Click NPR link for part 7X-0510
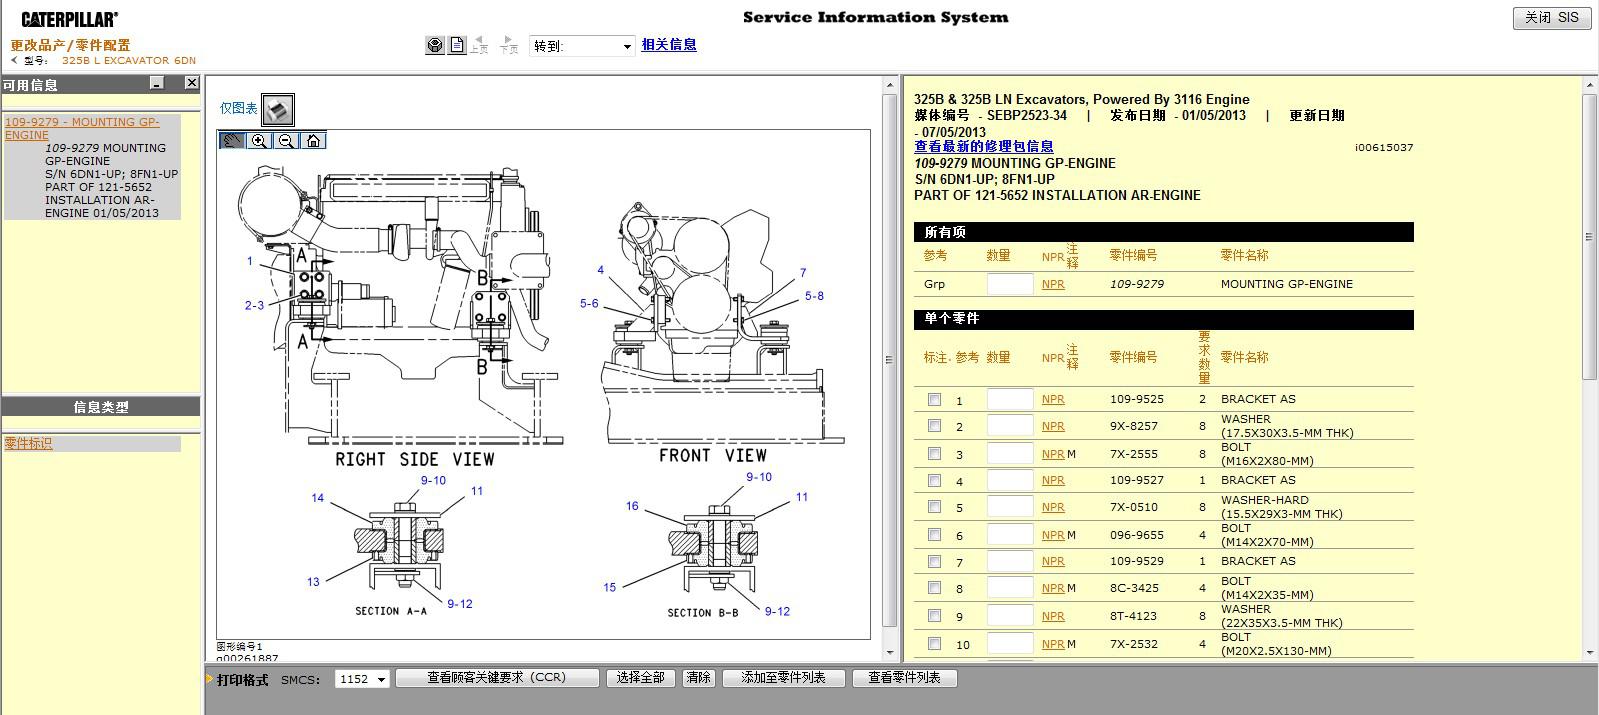 tap(1053, 507)
